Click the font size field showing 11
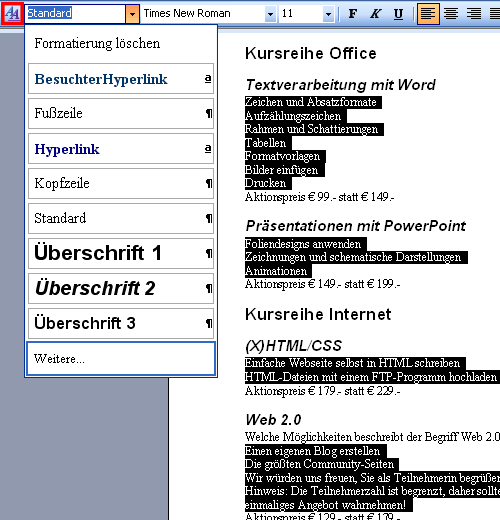 point(301,14)
